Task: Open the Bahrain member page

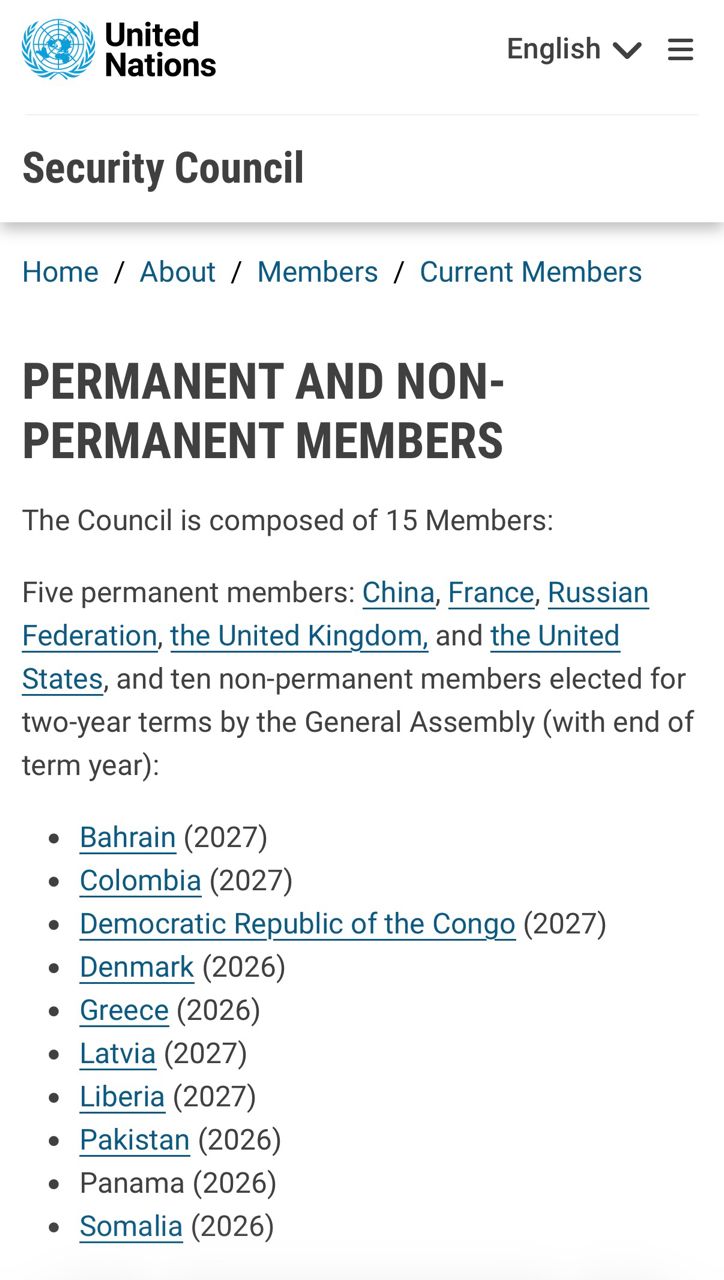Action: pos(128,837)
